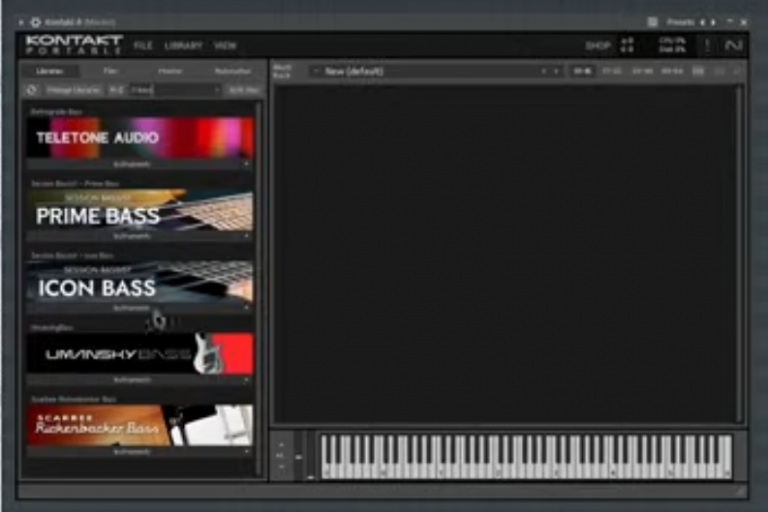
Task: Show rack page 33-48
Action: click(x=642, y=72)
